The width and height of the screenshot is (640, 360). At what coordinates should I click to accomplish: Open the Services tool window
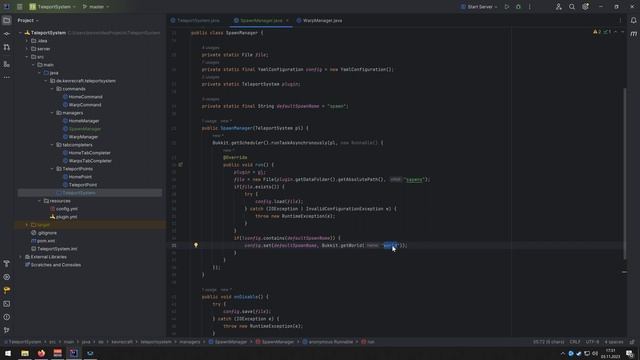(x=7, y=277)
